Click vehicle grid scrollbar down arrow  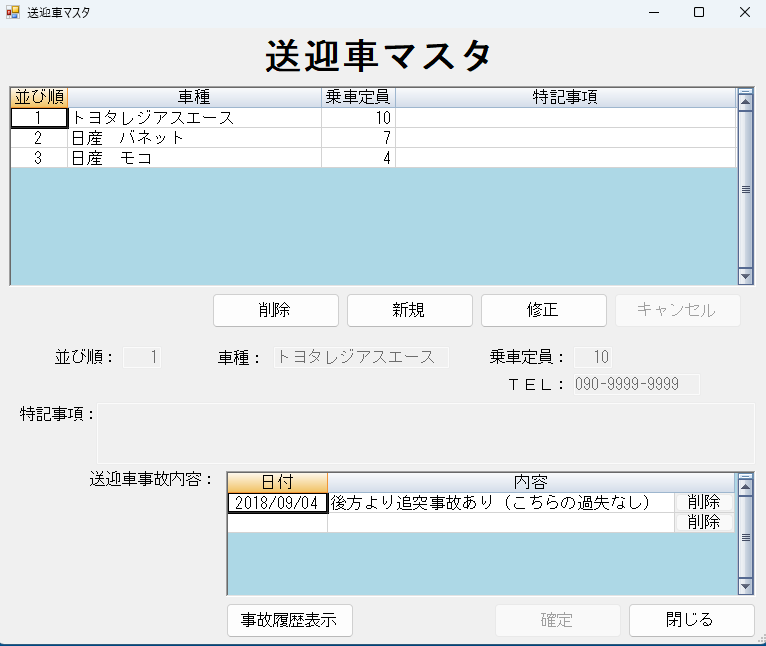pyautogui.click(x=745, y=277)
